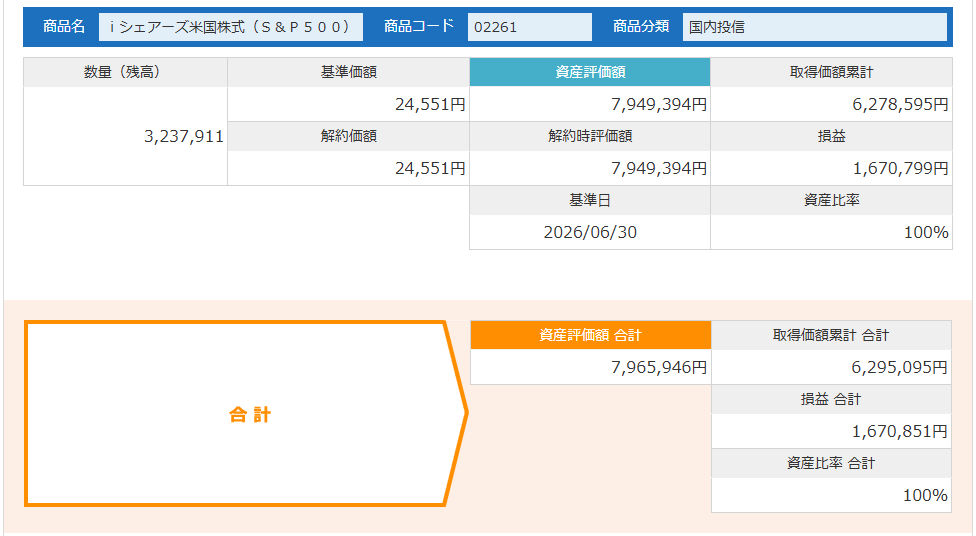Click the 基準日 header

click(x=590, y=200)
